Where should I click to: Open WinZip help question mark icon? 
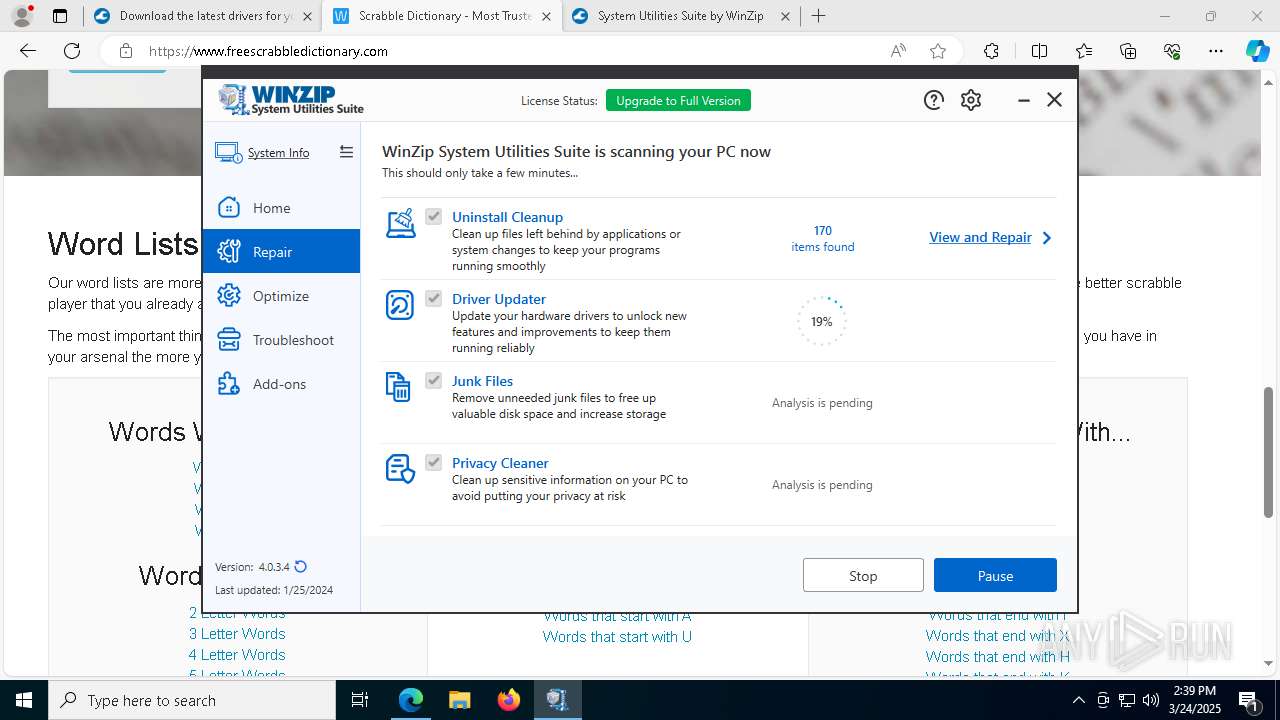pyautogui.click(x=933, y=100)
